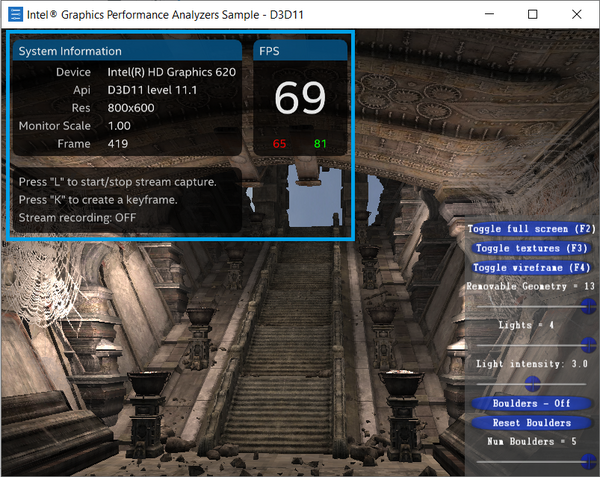
Task: Toggle wireframe (F4) rendering
Action: click(533, 267)
